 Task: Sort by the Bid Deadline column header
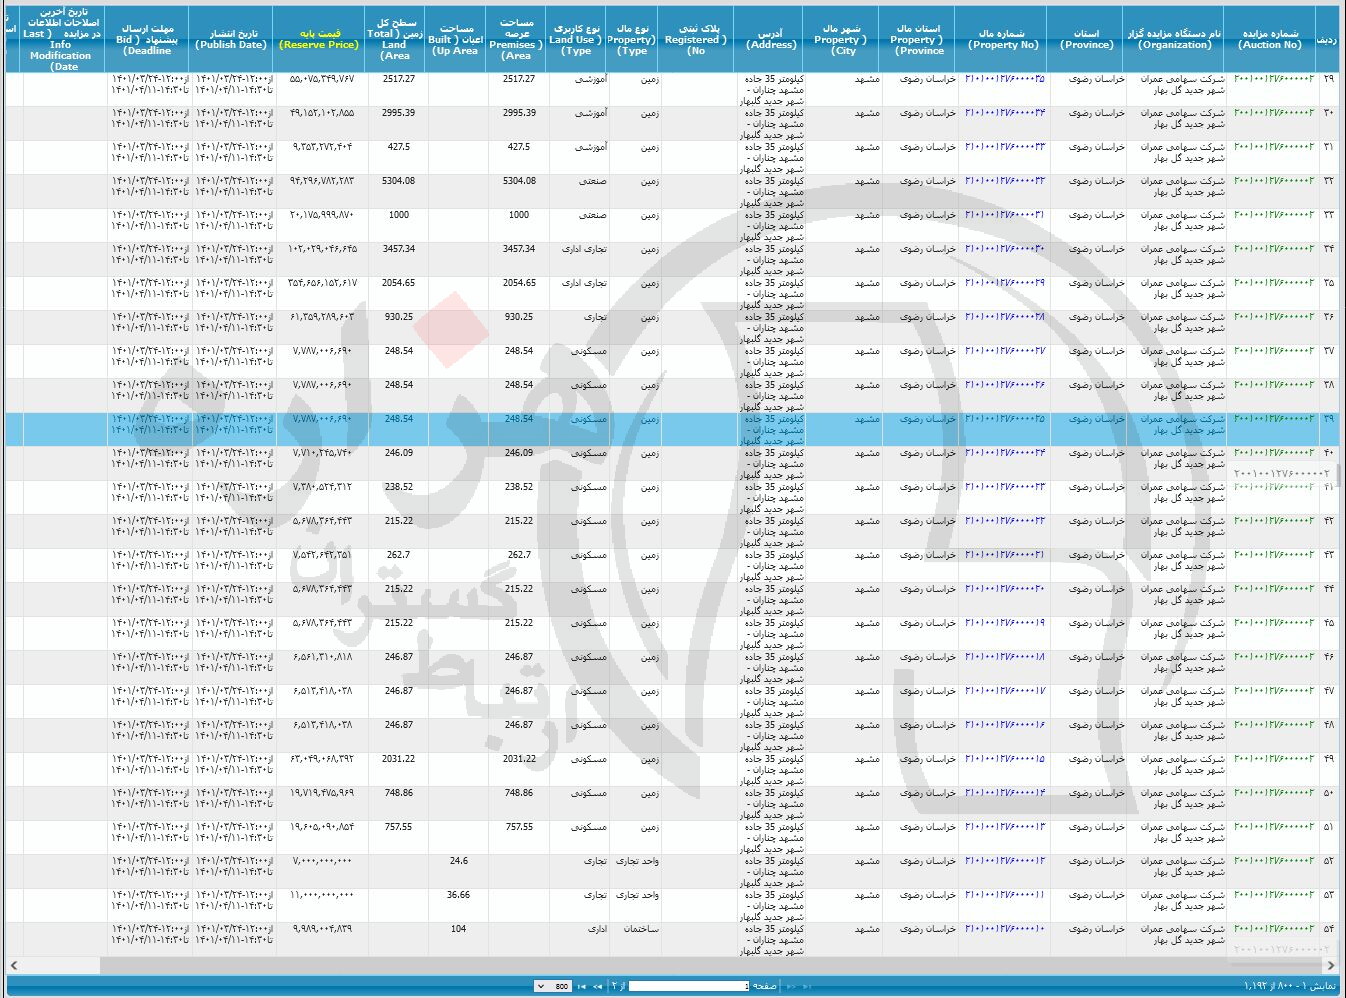(x=148, y=39)
